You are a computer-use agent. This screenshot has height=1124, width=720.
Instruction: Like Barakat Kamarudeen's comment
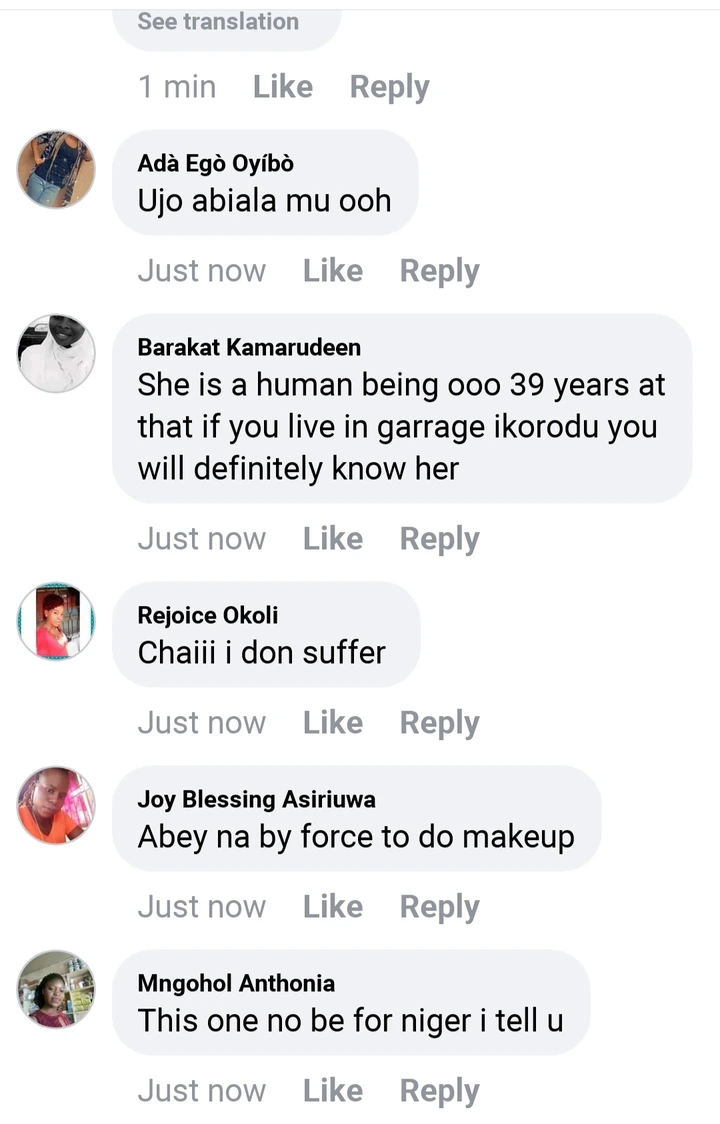(333, 539)
